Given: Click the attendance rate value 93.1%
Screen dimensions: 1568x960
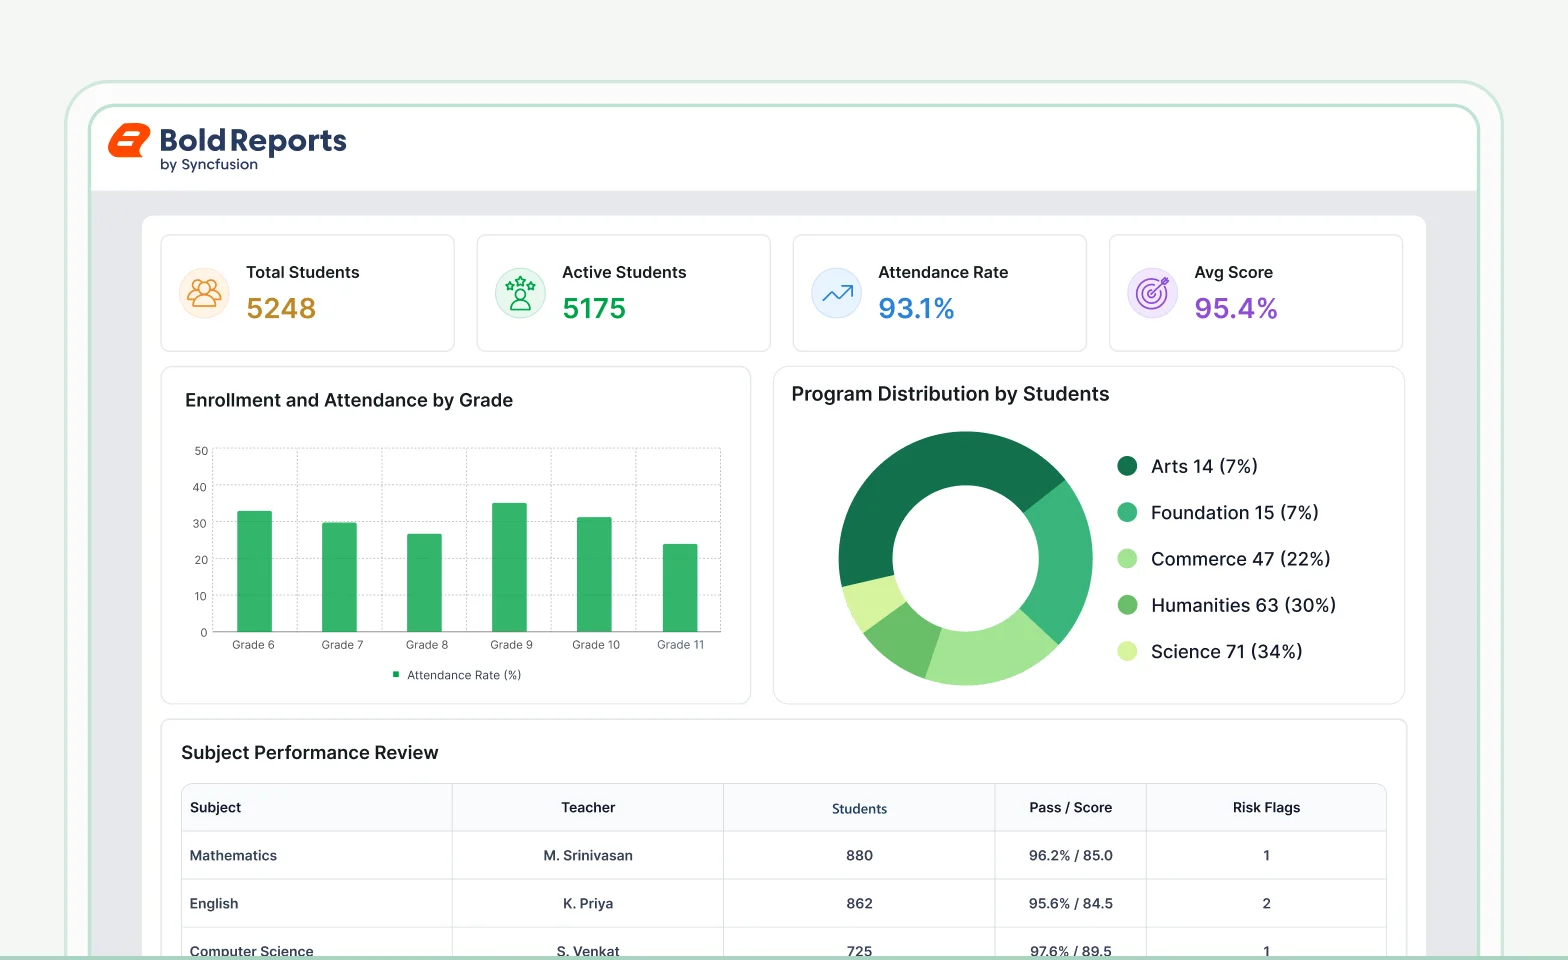Looking at the screenshot, I should [x=916, y=308].
